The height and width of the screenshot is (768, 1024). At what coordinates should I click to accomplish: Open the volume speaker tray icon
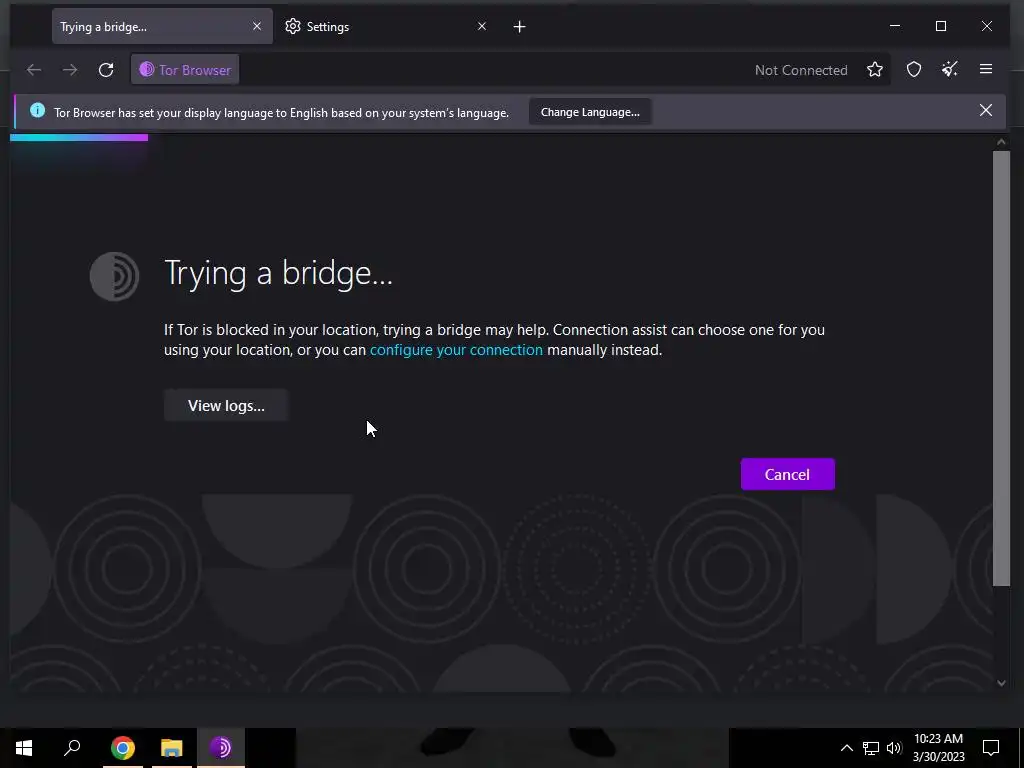pos(894,748)
